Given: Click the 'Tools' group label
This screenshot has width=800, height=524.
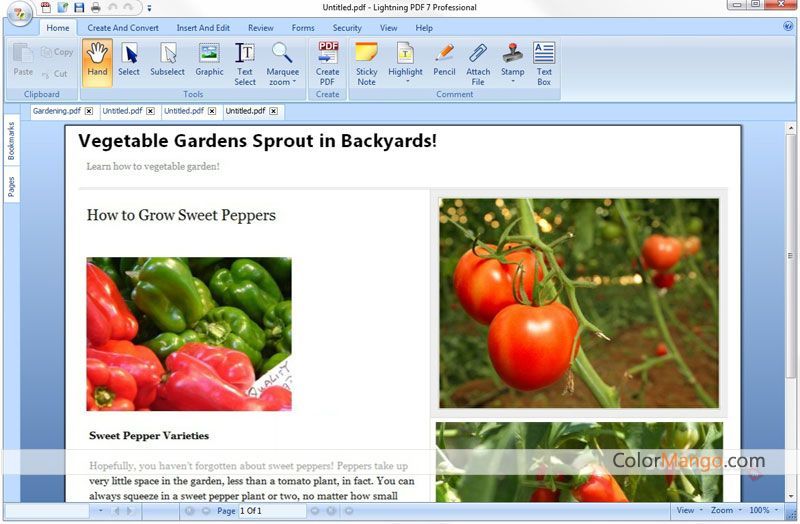Looking at the screenshot, I should coord(193,94).
